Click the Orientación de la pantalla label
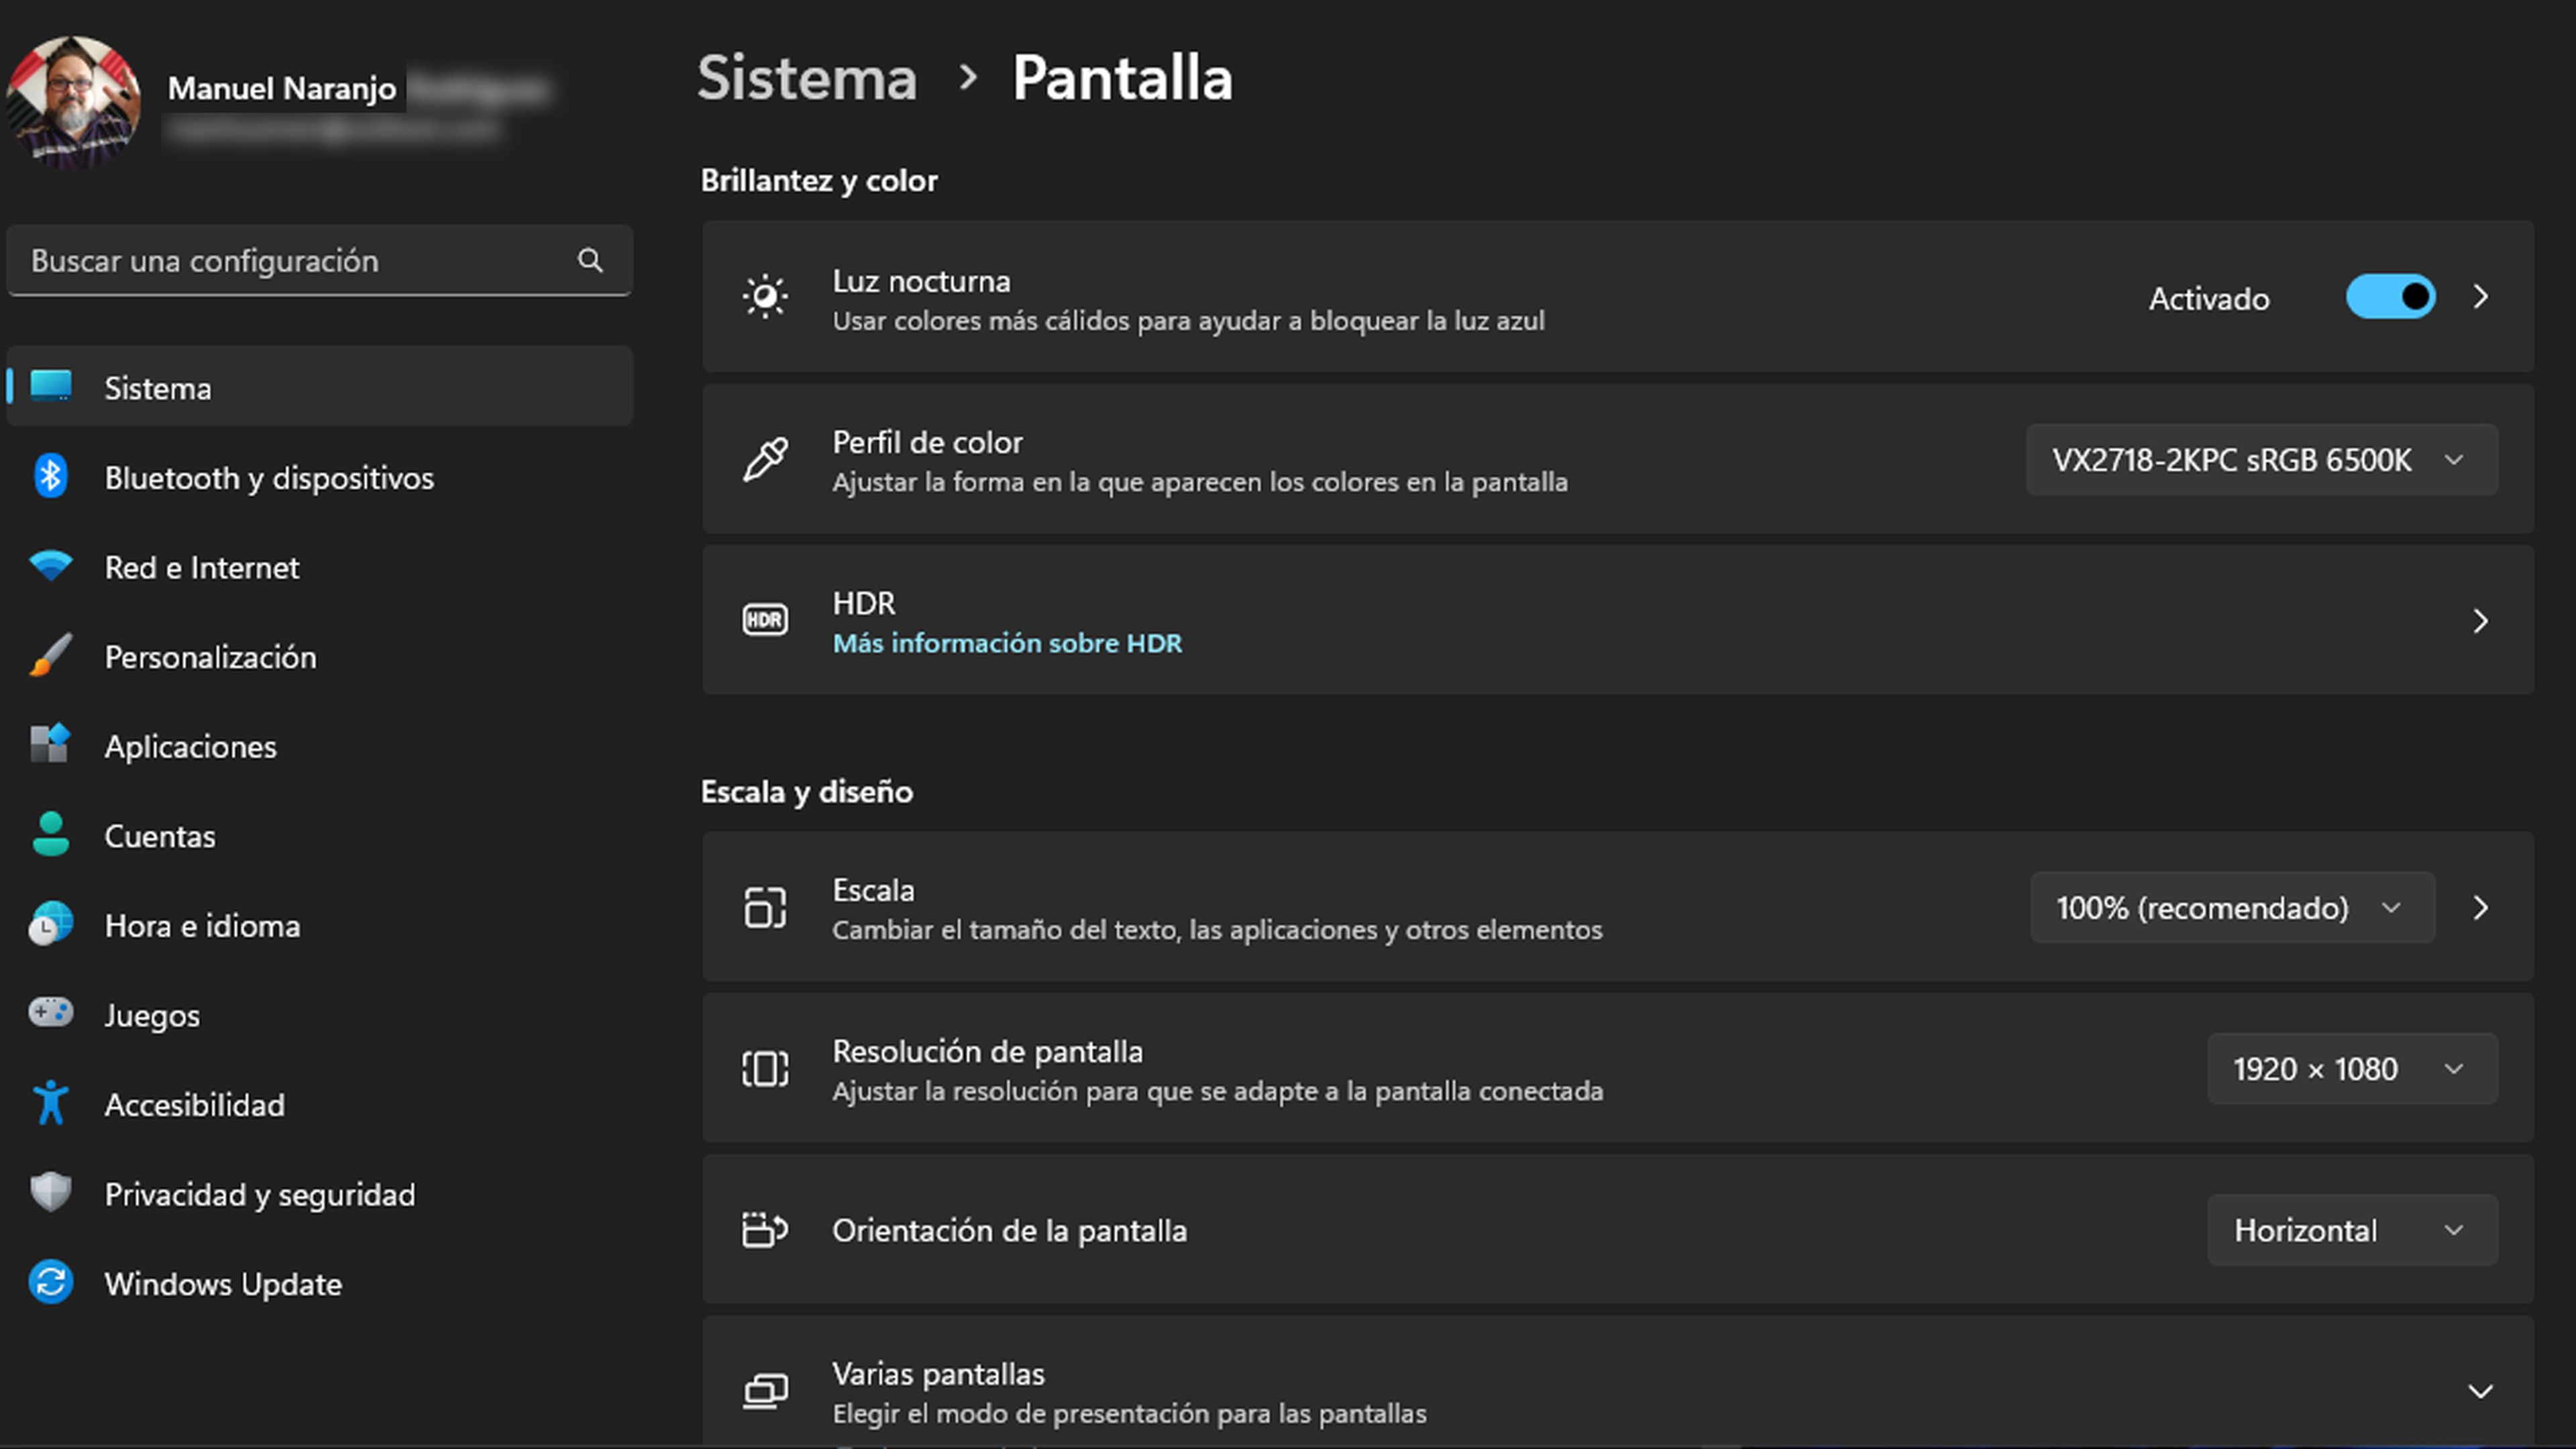The image size is (2576, 1449). pos(1009,1230)
